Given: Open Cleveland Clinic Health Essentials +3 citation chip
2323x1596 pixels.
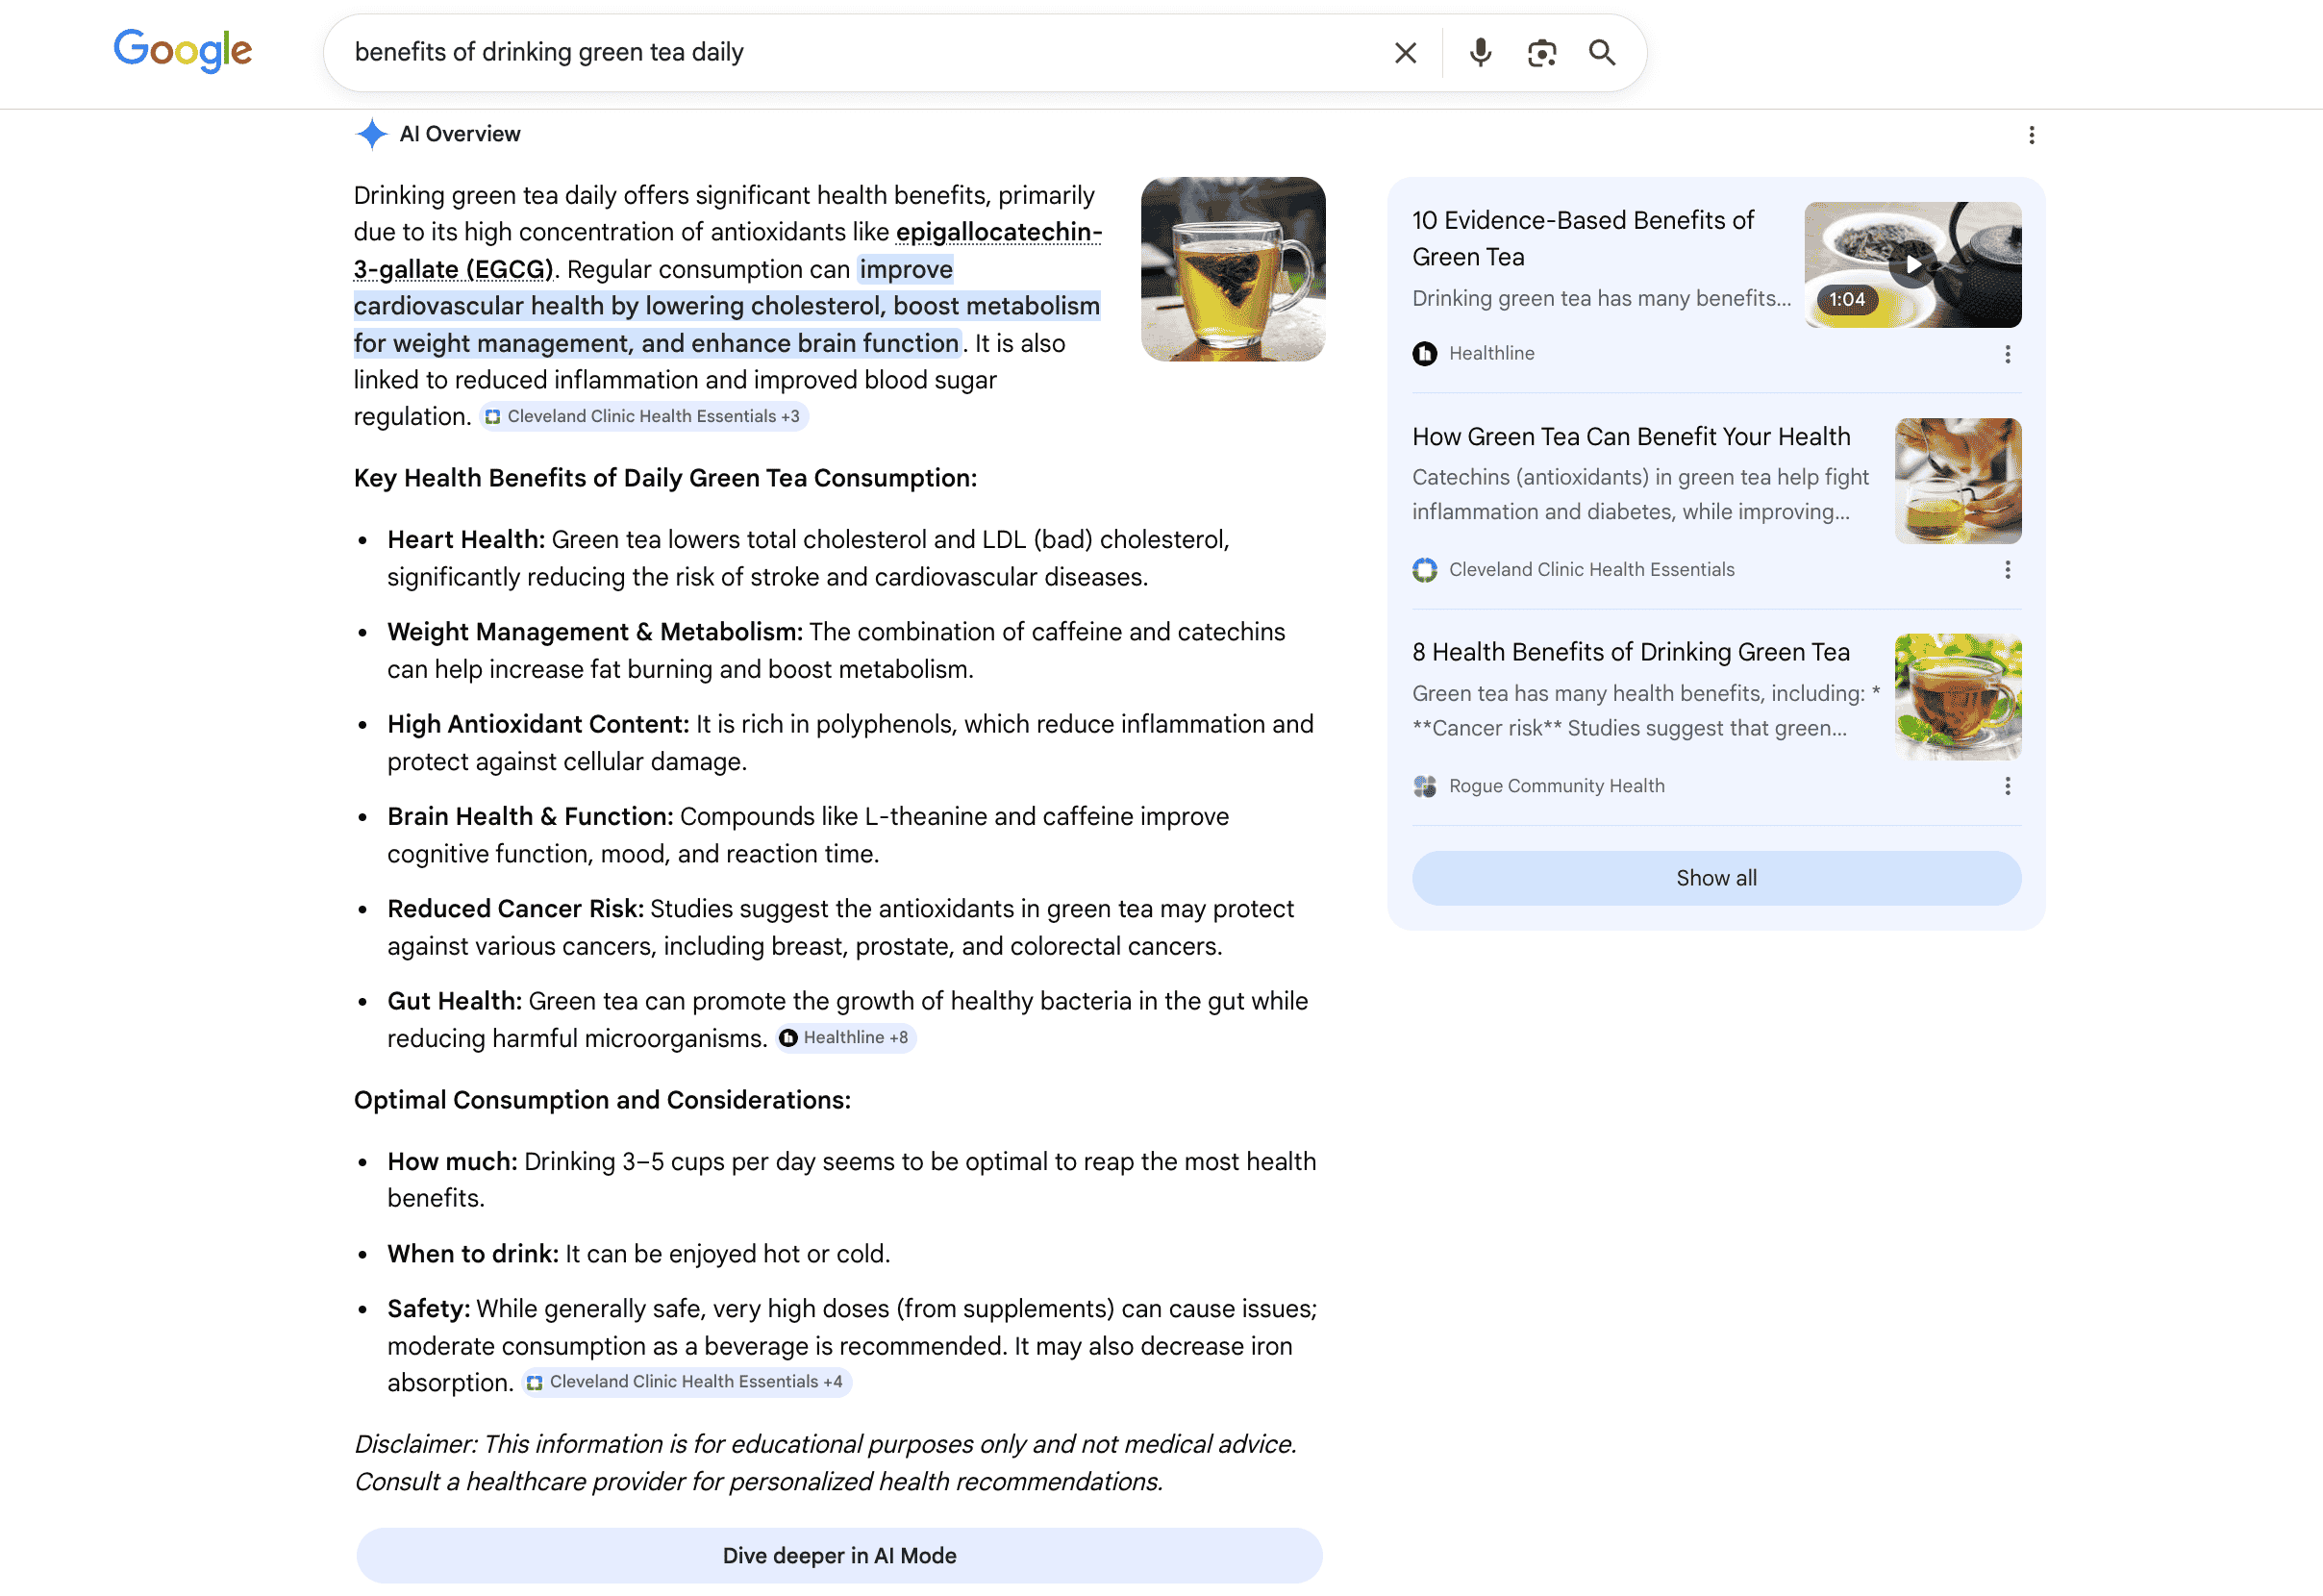Looking at the screenshot, I should [x=644, y=417].
